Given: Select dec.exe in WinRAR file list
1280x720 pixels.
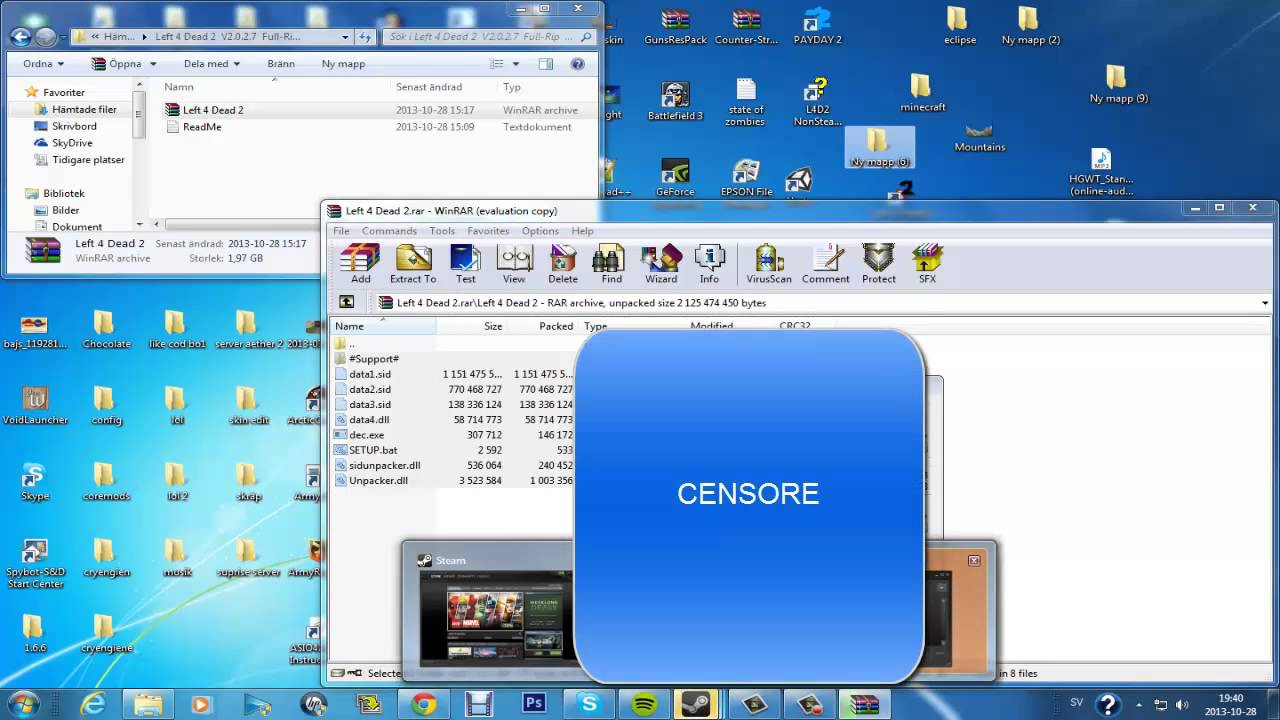Looking at the screenshot, I should 366,435.
